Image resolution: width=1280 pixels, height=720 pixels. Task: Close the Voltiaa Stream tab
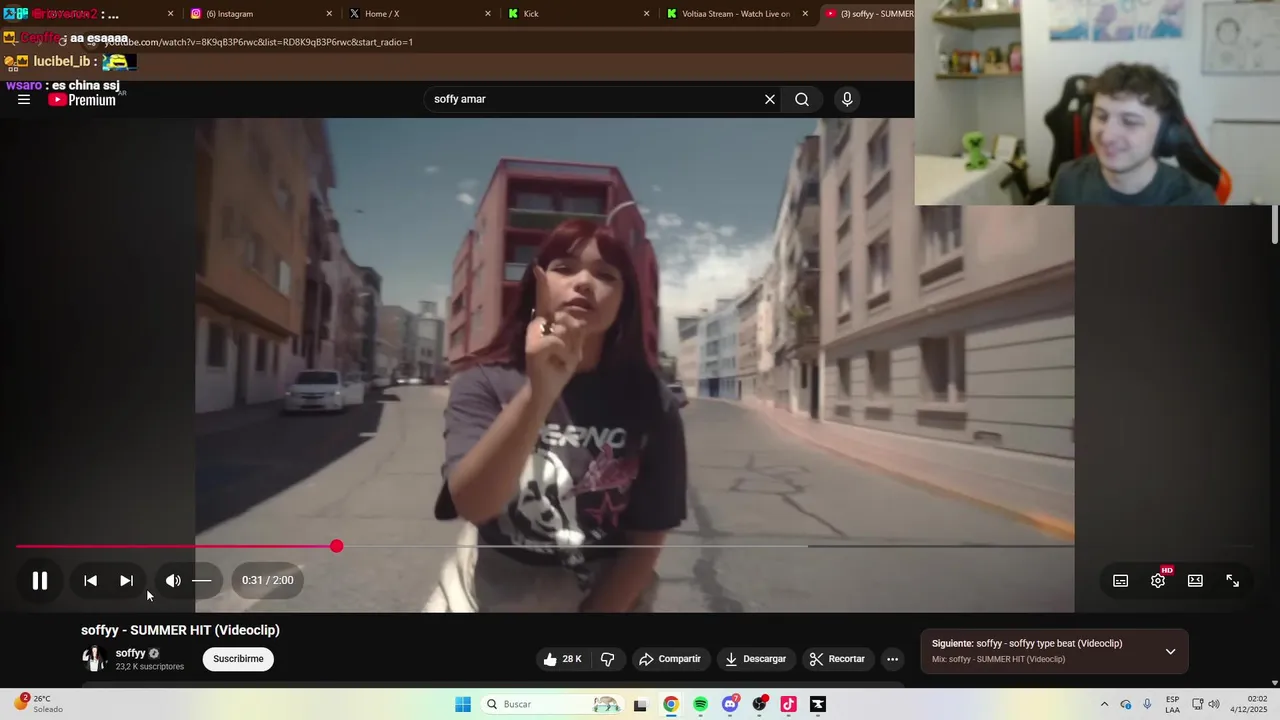tap(805, 14)
